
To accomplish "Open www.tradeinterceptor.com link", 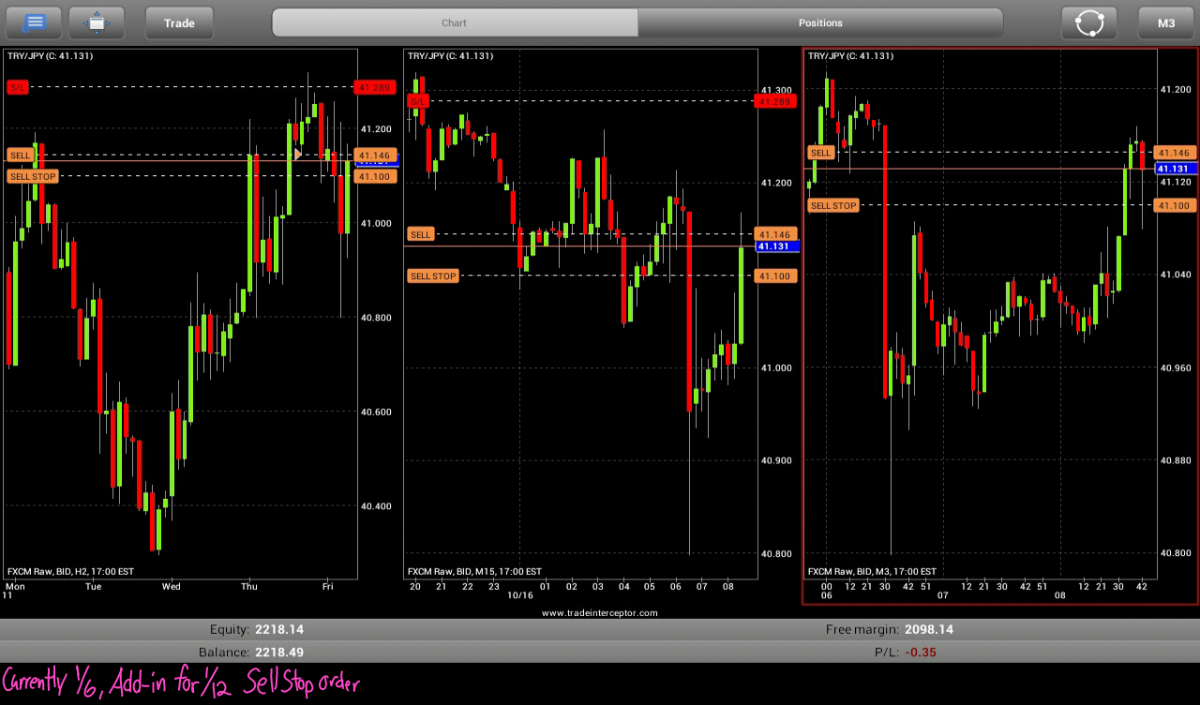I will point(599,612).
